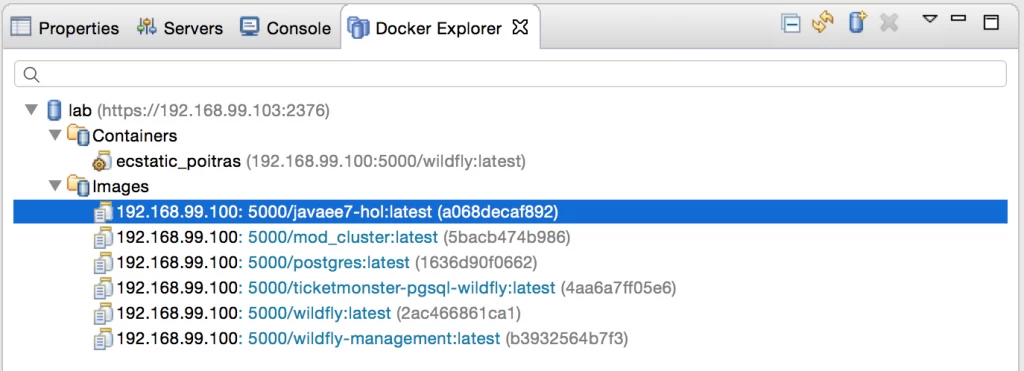This screenshot has height=371, width=1024.
Task: Click the Console tab monitor icon
Action: 249,27
